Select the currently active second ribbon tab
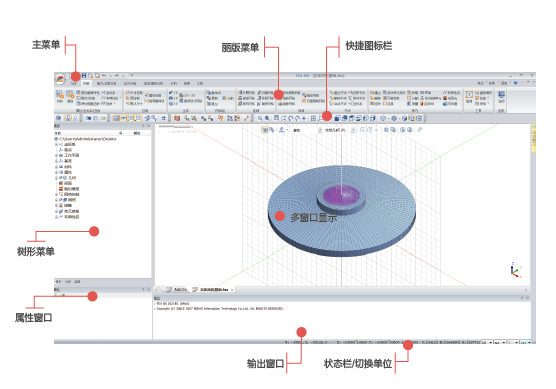 coord(86,83)
